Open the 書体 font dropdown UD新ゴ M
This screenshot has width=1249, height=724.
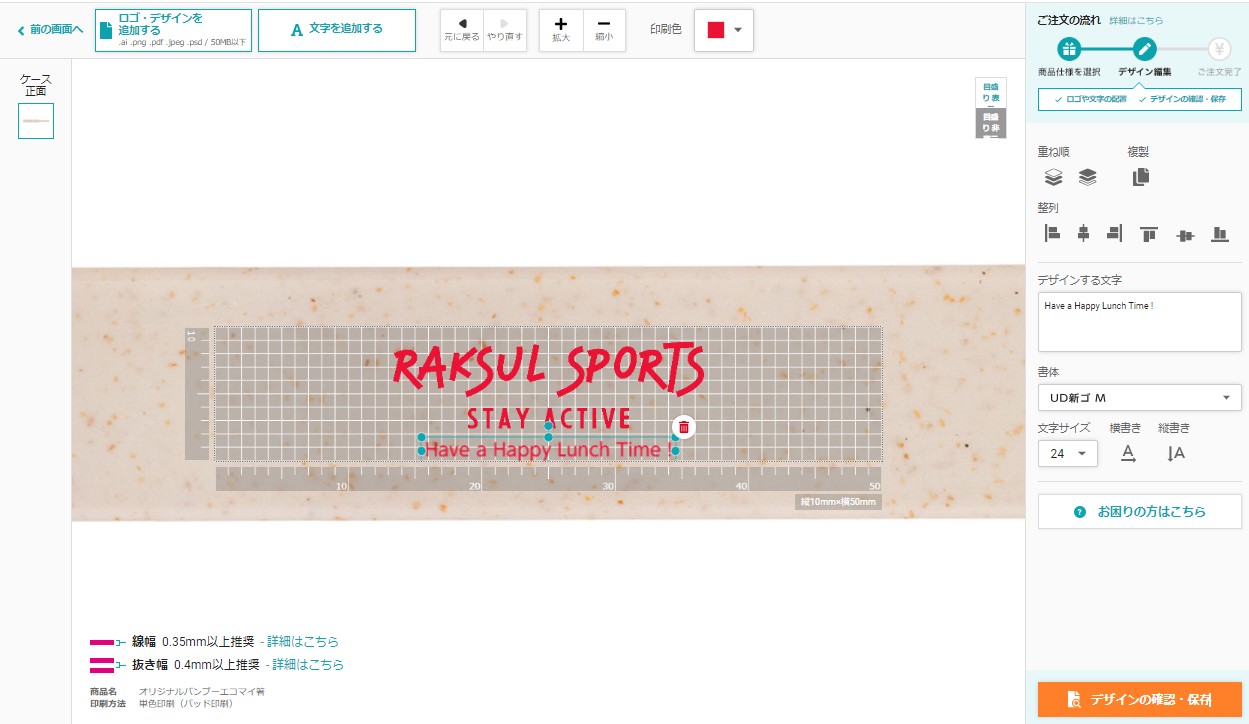coord(1140,398)
